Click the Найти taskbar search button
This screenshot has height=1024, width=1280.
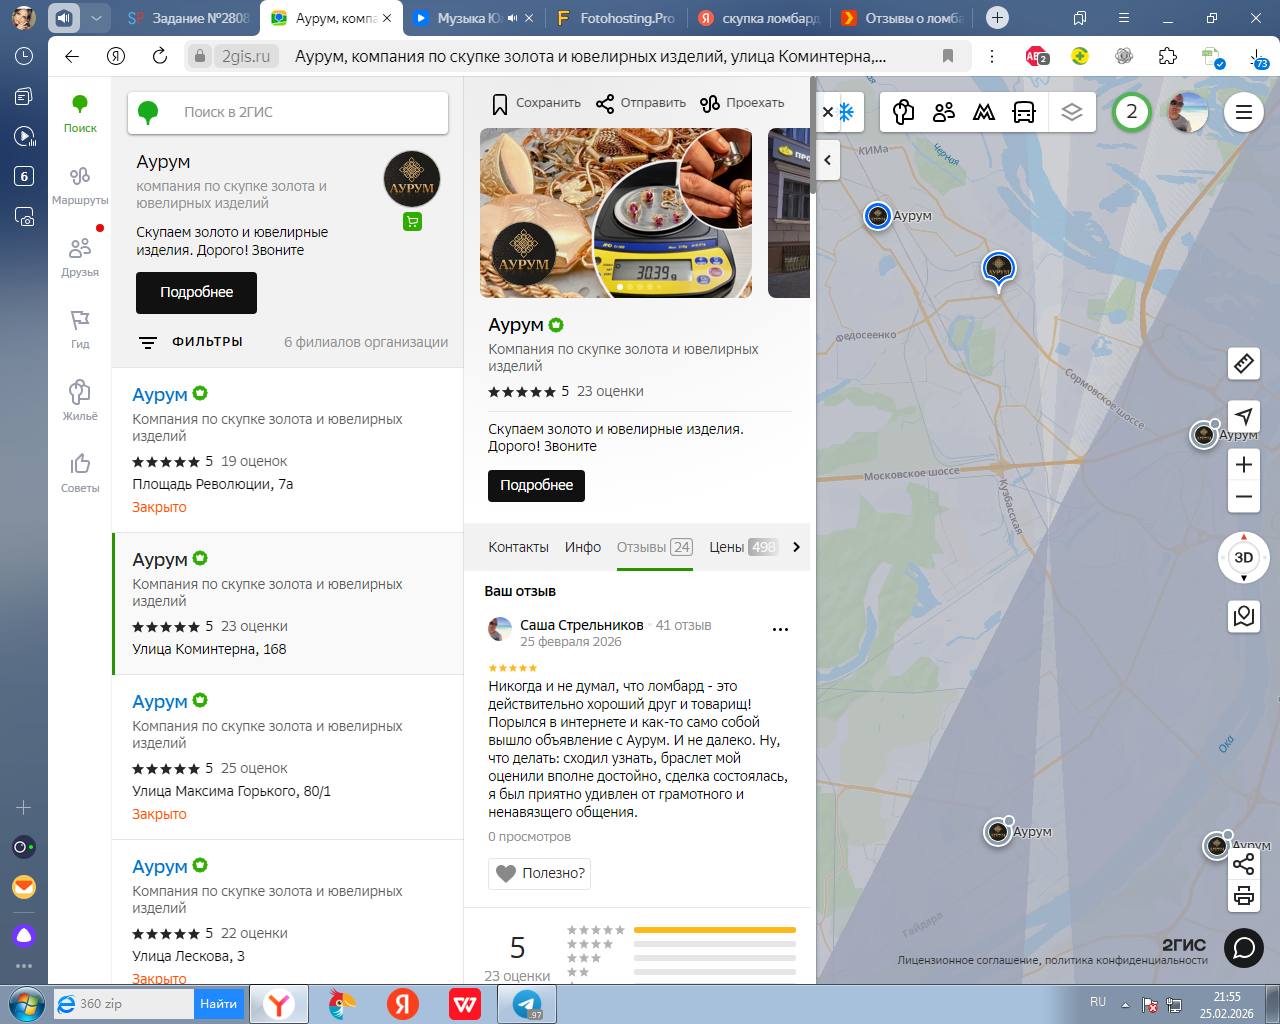218,1004
